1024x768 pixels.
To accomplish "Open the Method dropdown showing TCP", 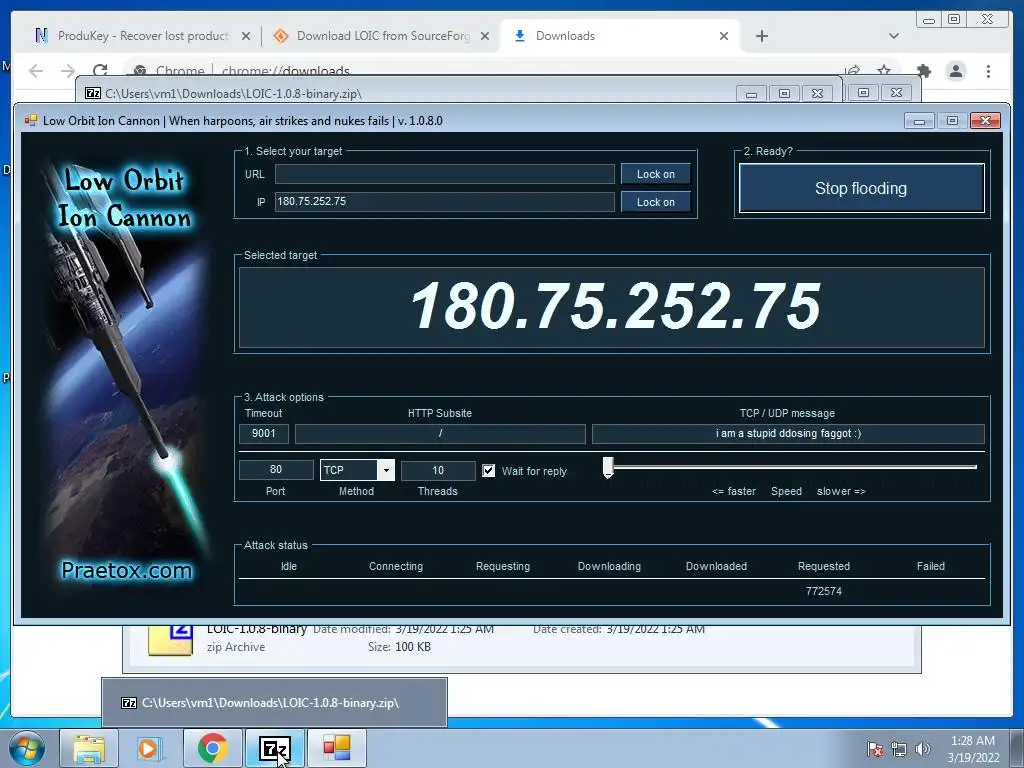I will tap(357, 470).
